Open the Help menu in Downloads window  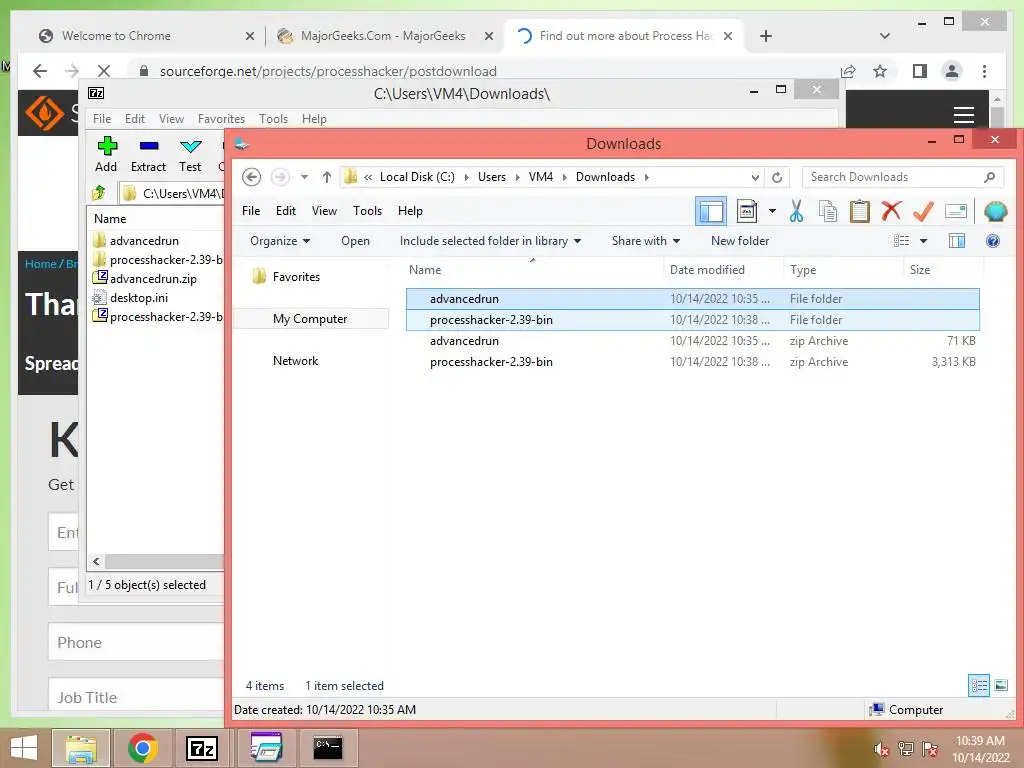point(410,211)
